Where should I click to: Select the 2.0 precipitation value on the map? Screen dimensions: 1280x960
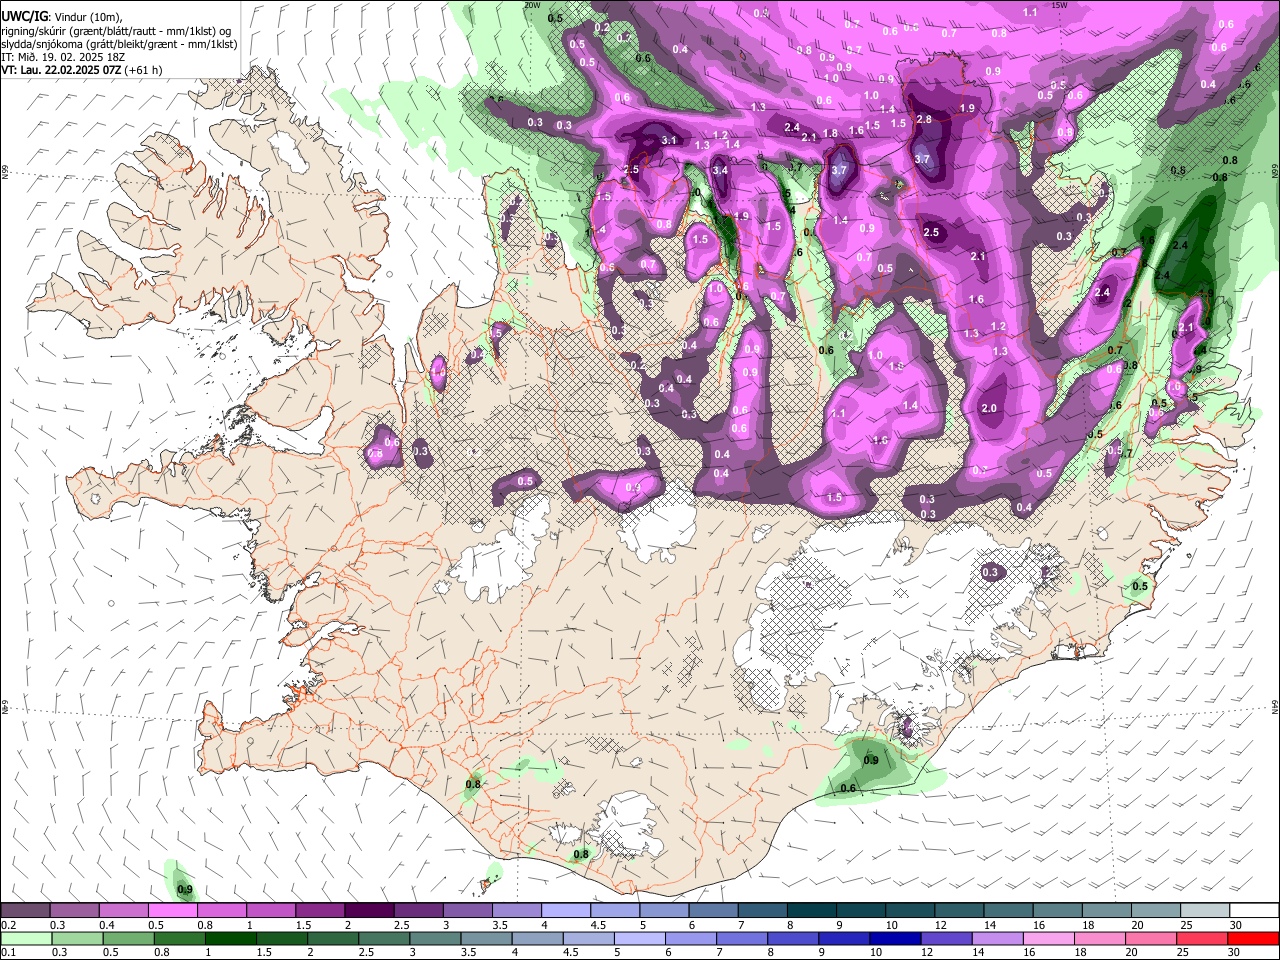tap(989, 409)
